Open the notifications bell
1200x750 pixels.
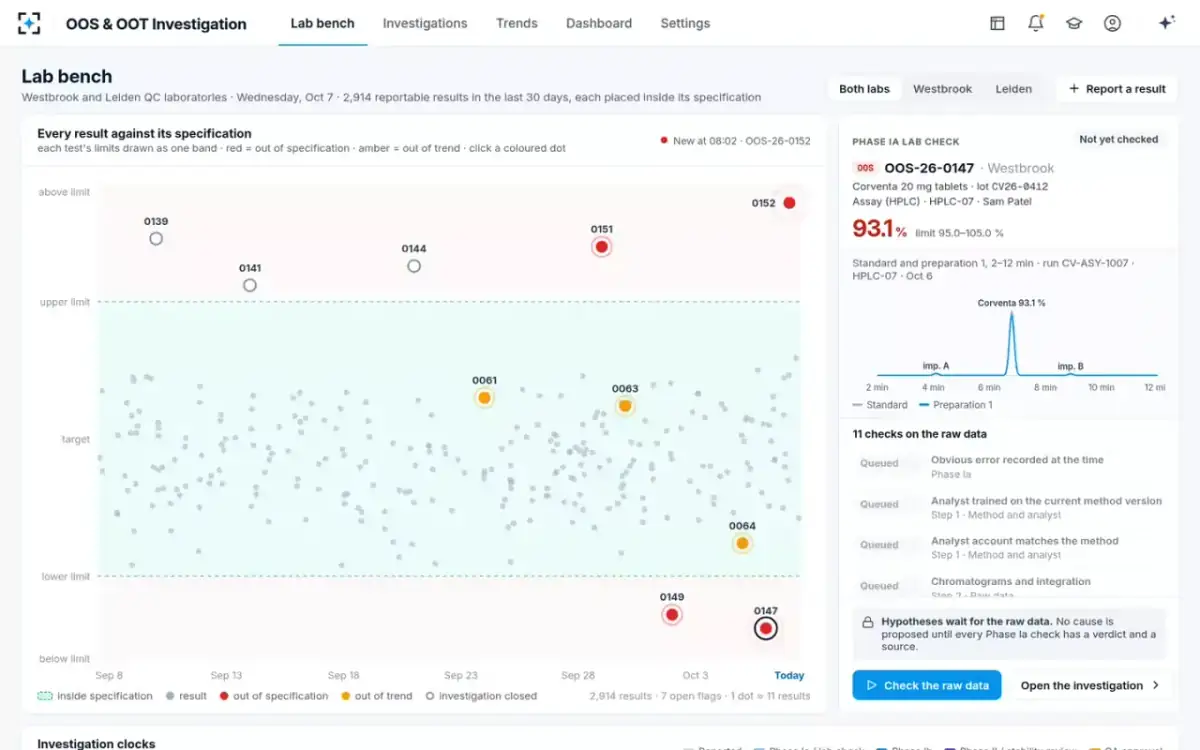pos(1036,23)
